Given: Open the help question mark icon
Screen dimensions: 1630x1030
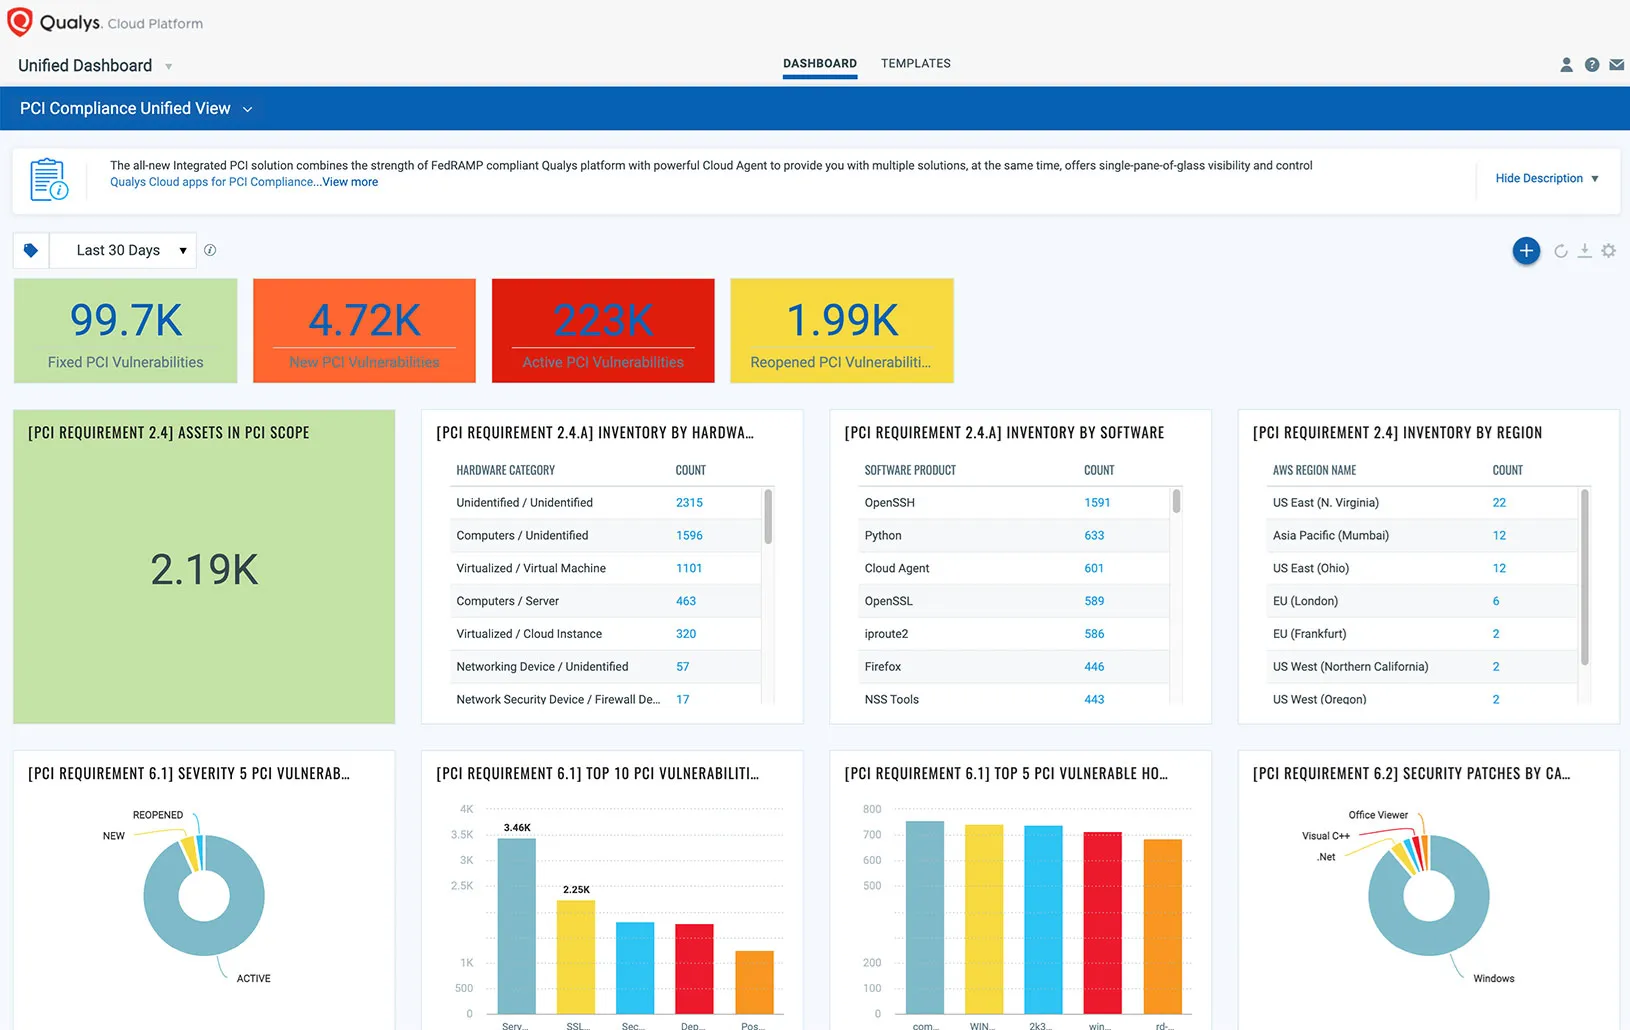Looking at the screenshot, I should point(1591,65).
